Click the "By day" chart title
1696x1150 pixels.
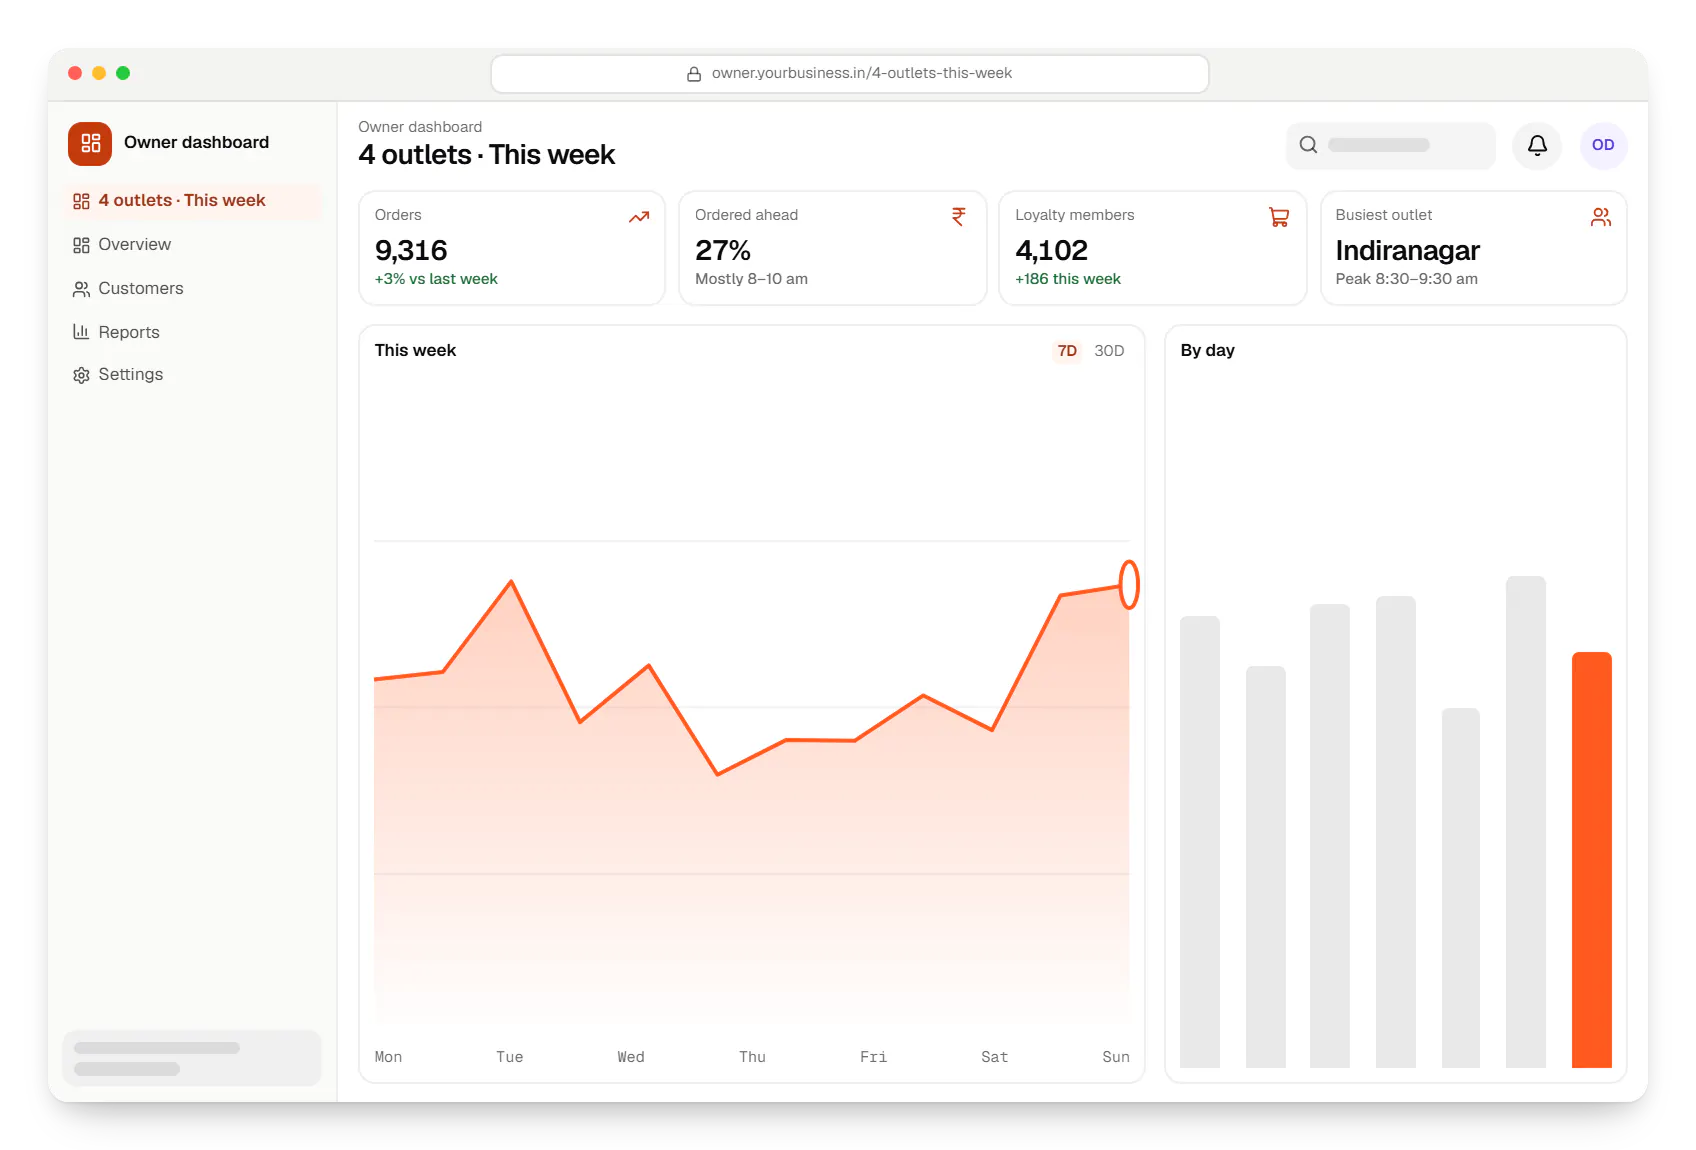[x=1207, y=351]
